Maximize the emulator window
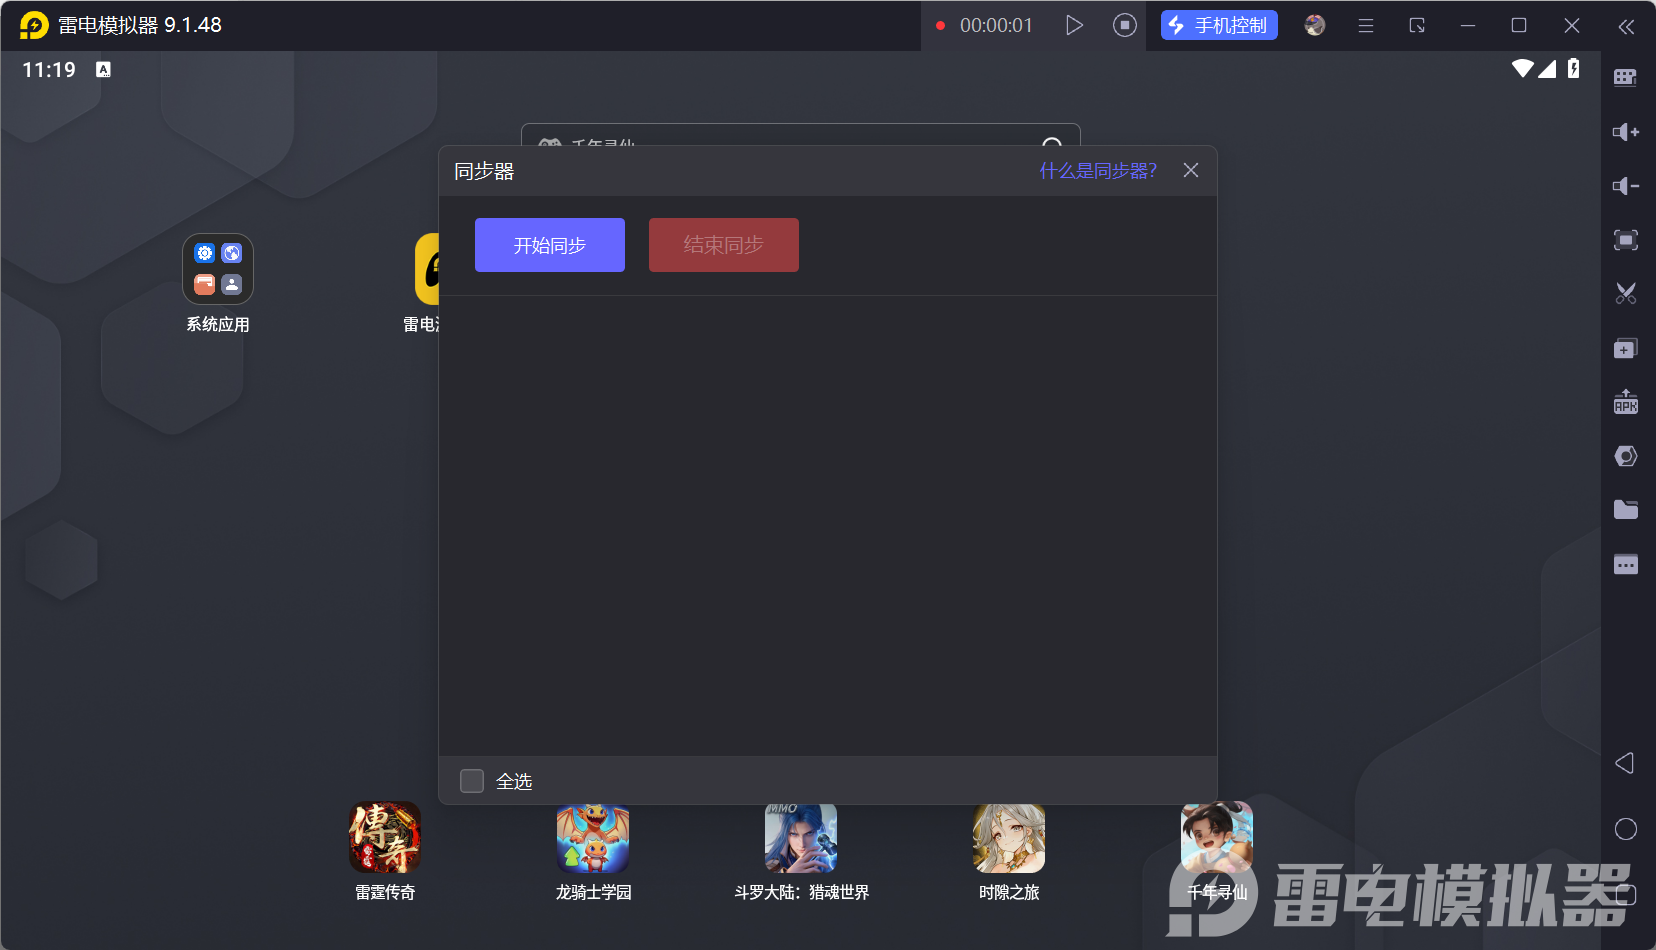Image resolution: width=1656 pixels, height=950 pixels. pos(1519,26)
